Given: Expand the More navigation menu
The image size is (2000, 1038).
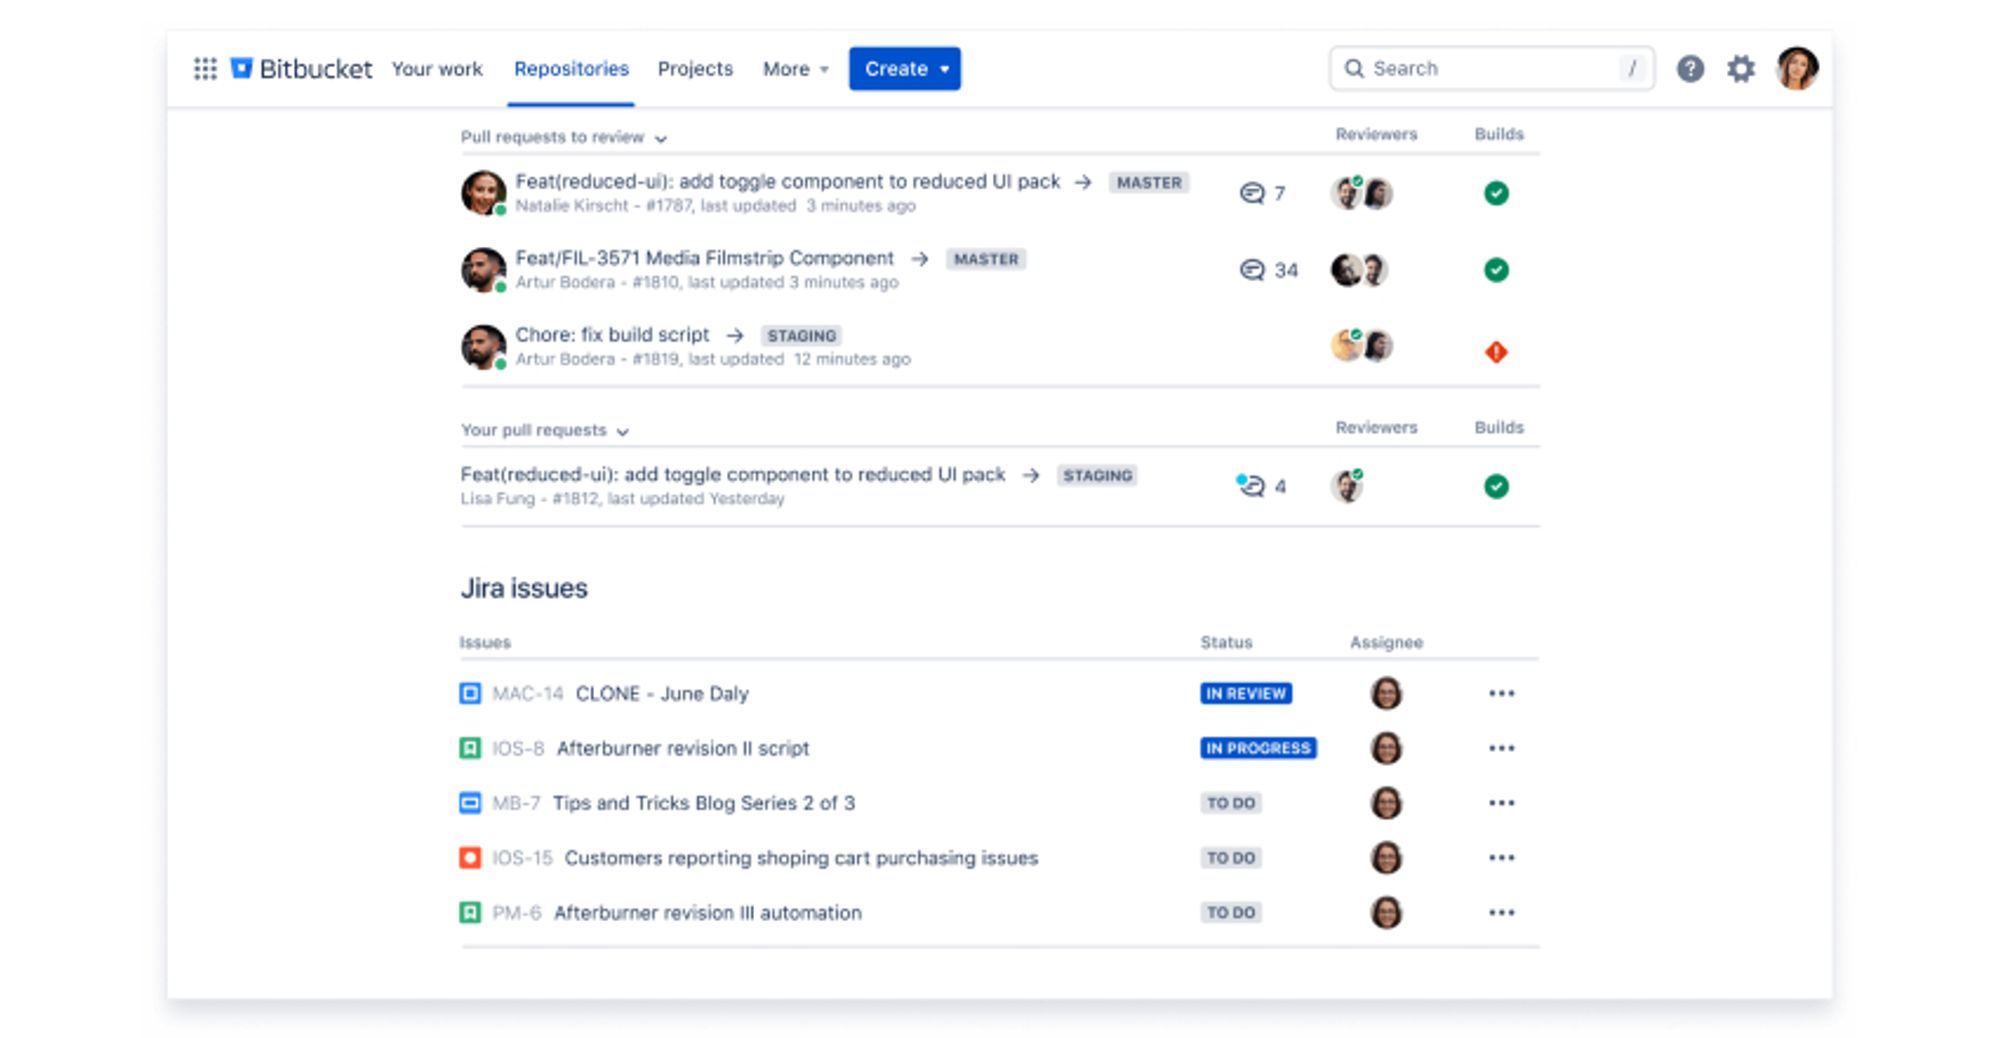Looking at the screenshot, I should [795, 69].
